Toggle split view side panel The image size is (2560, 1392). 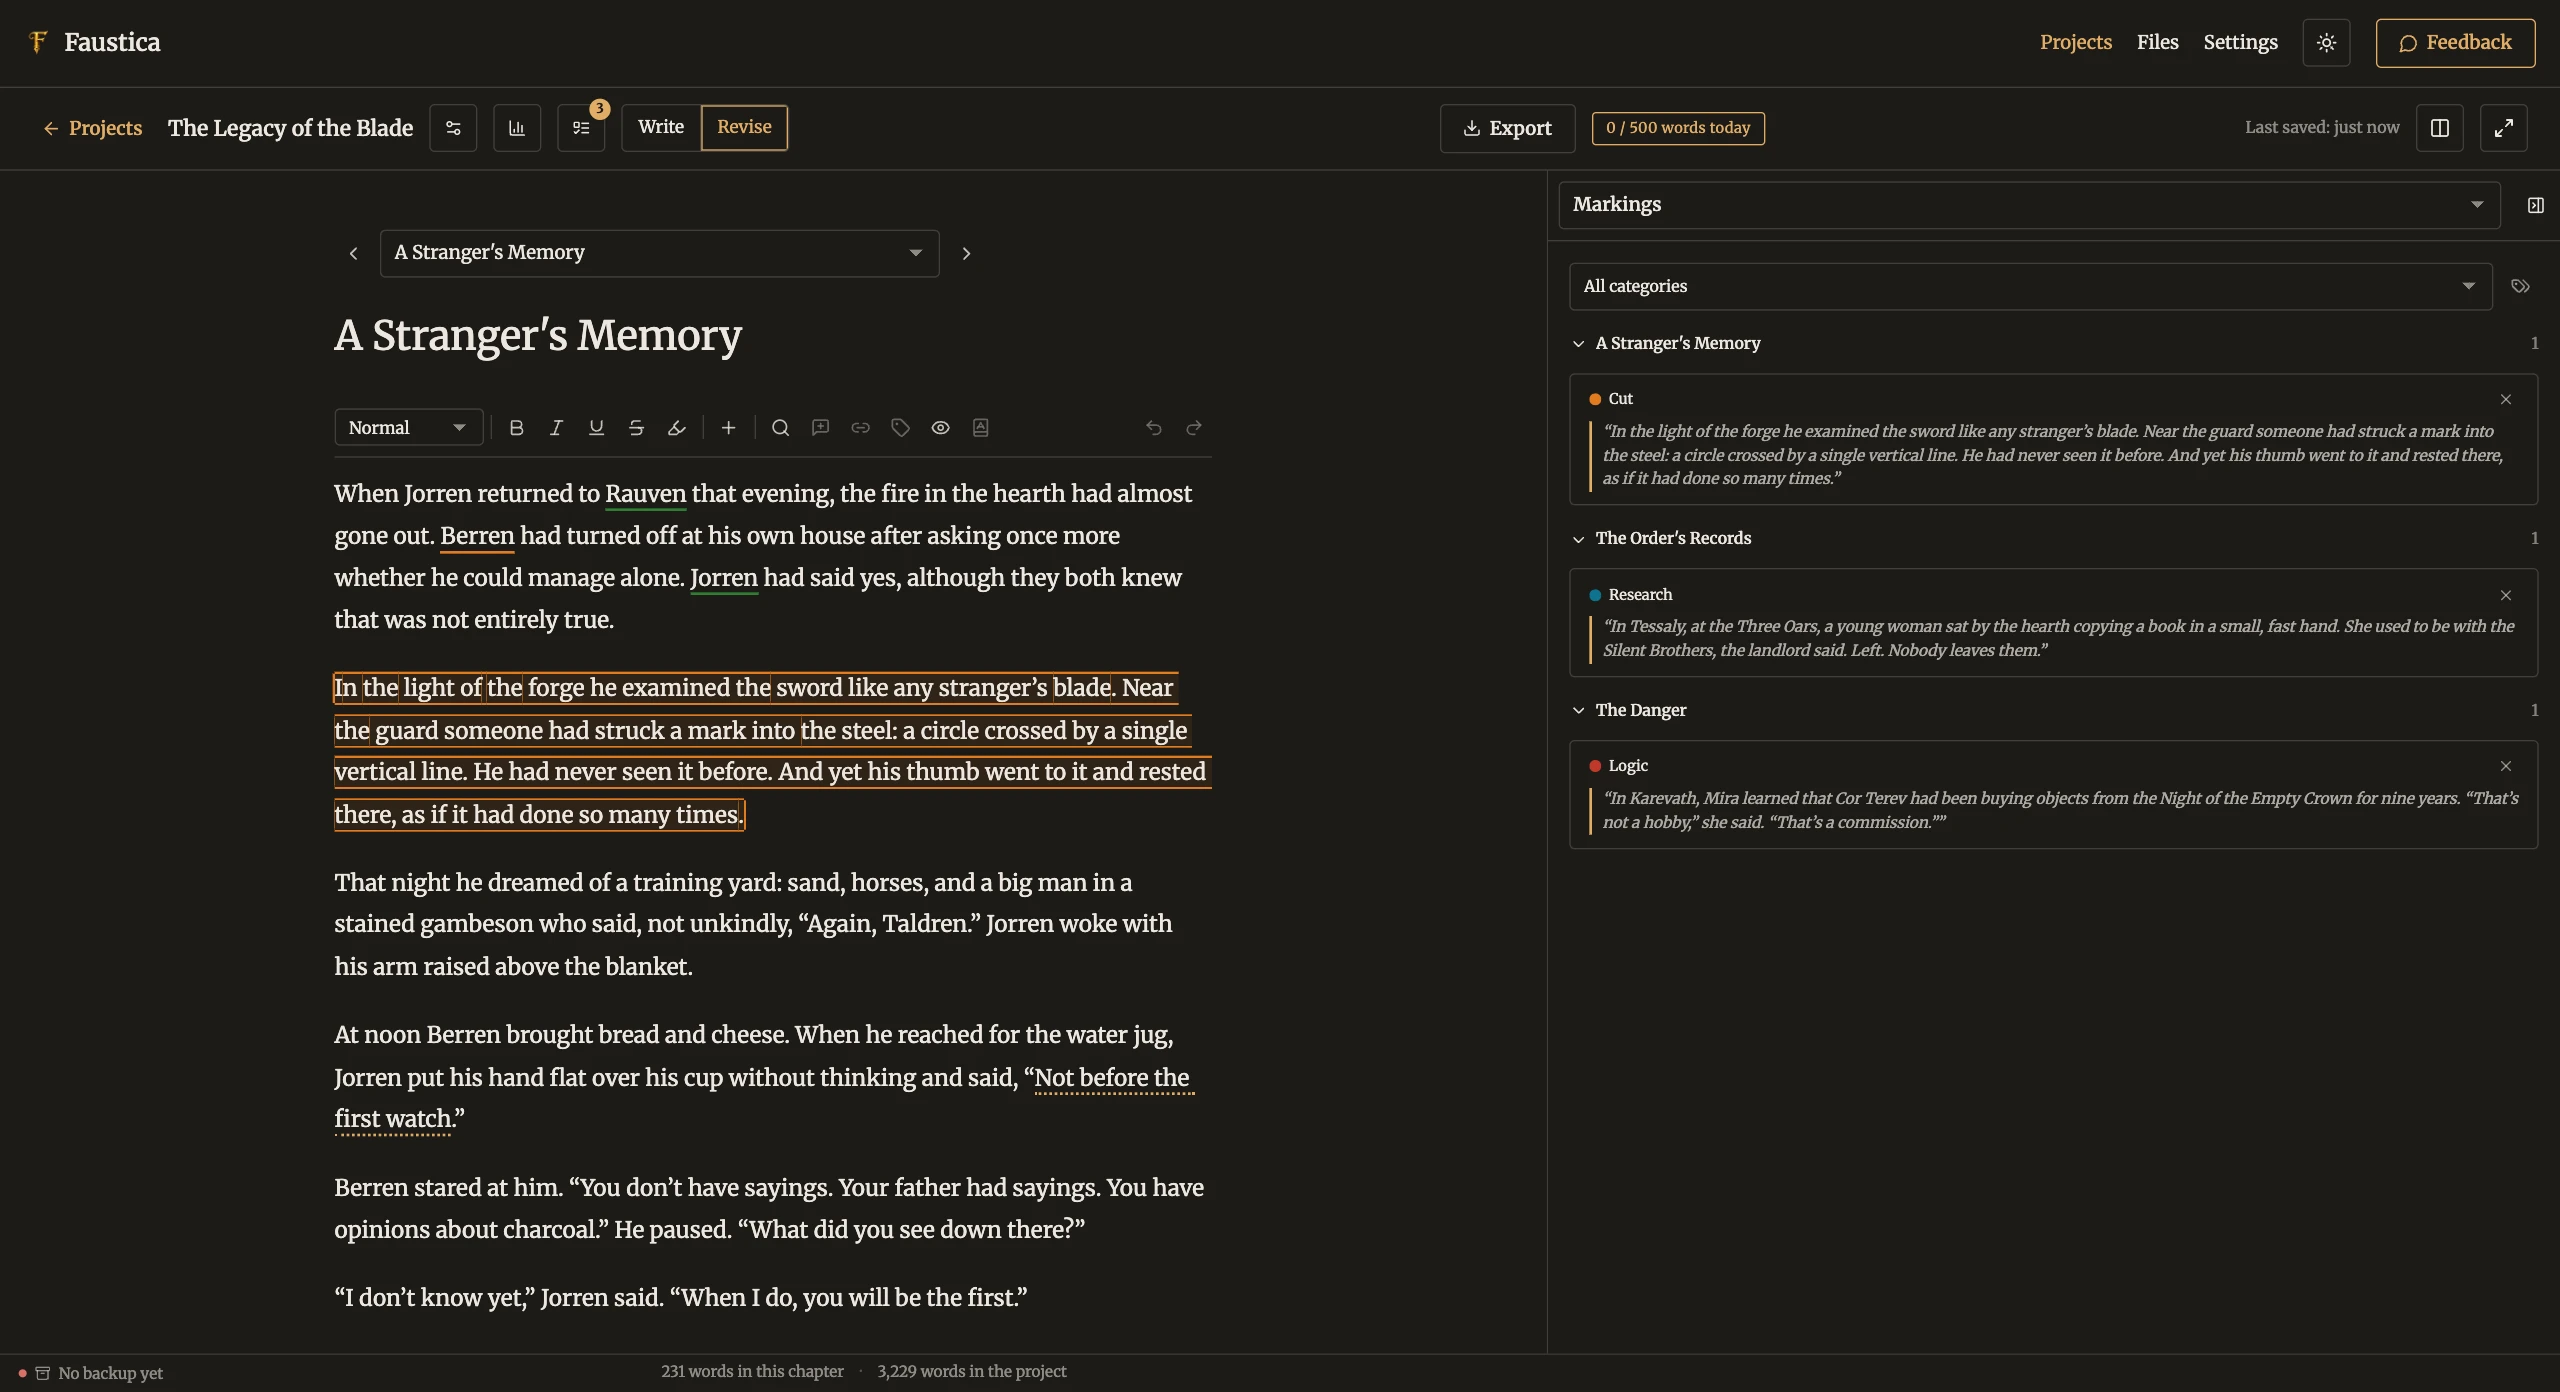point(2440,128)
